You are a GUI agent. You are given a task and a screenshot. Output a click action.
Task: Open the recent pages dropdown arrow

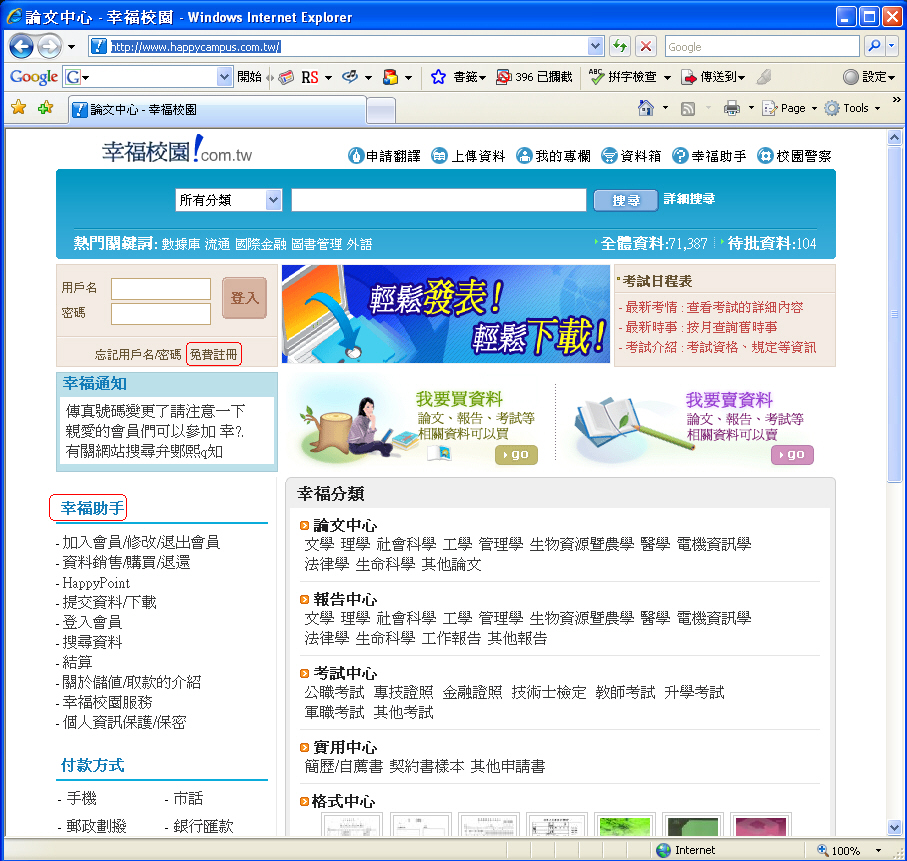[71, 47]
